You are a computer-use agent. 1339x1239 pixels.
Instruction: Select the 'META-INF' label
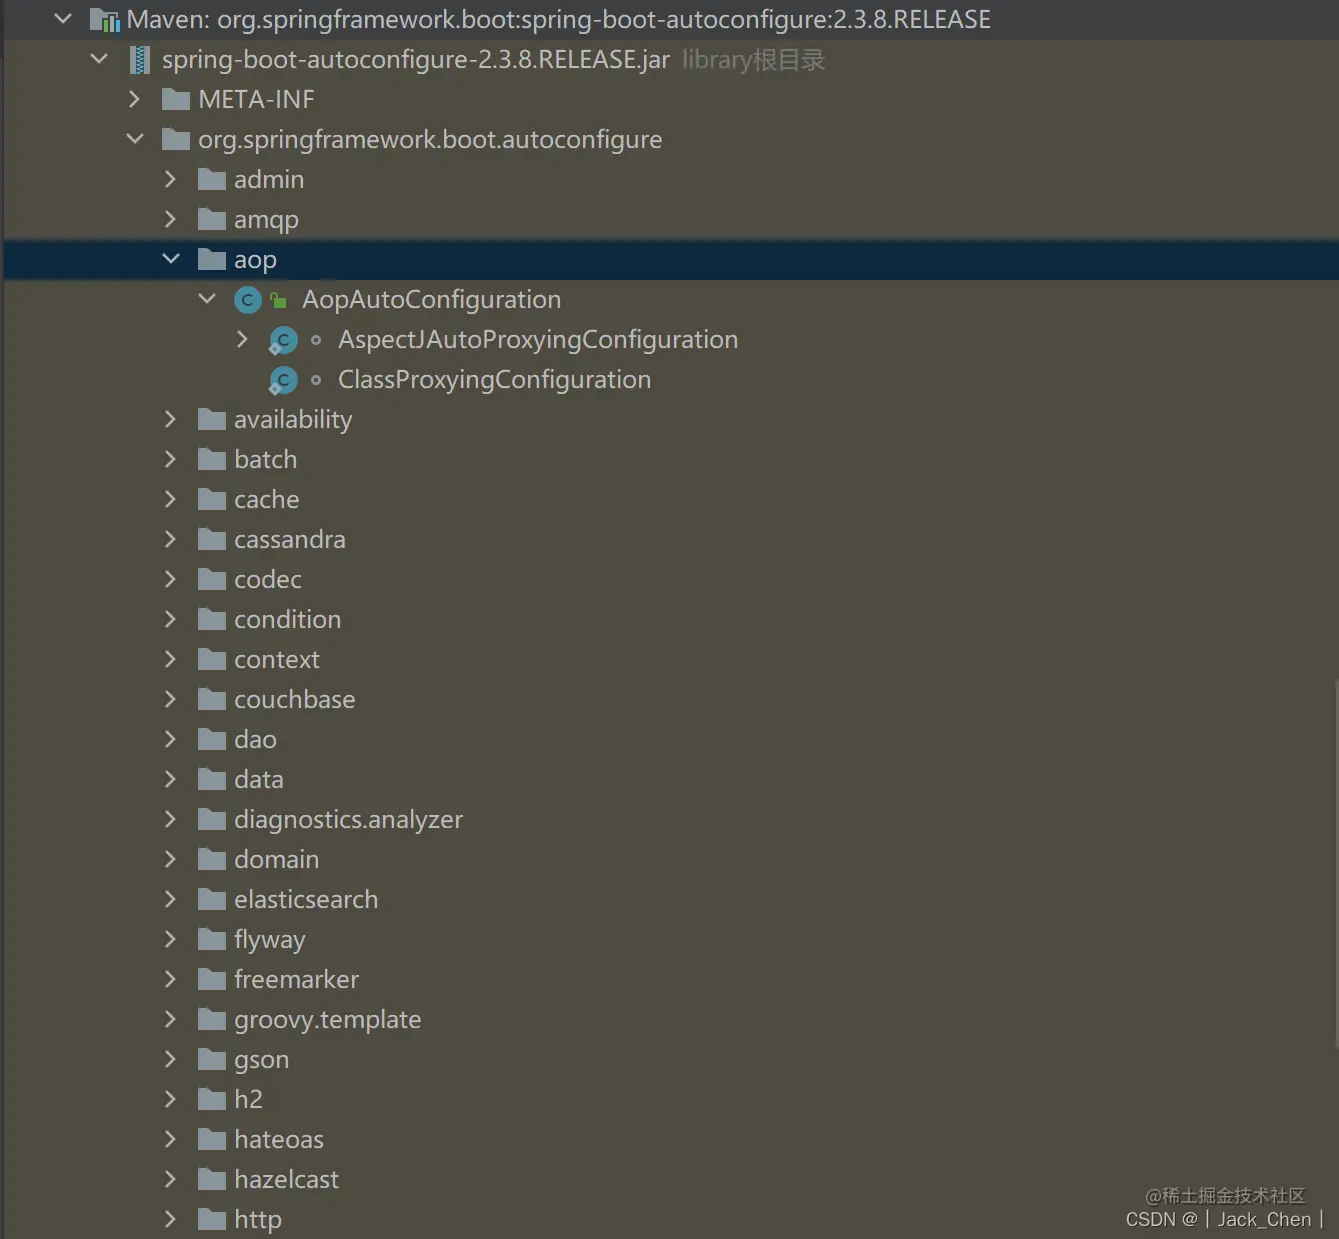click(256, 99)
